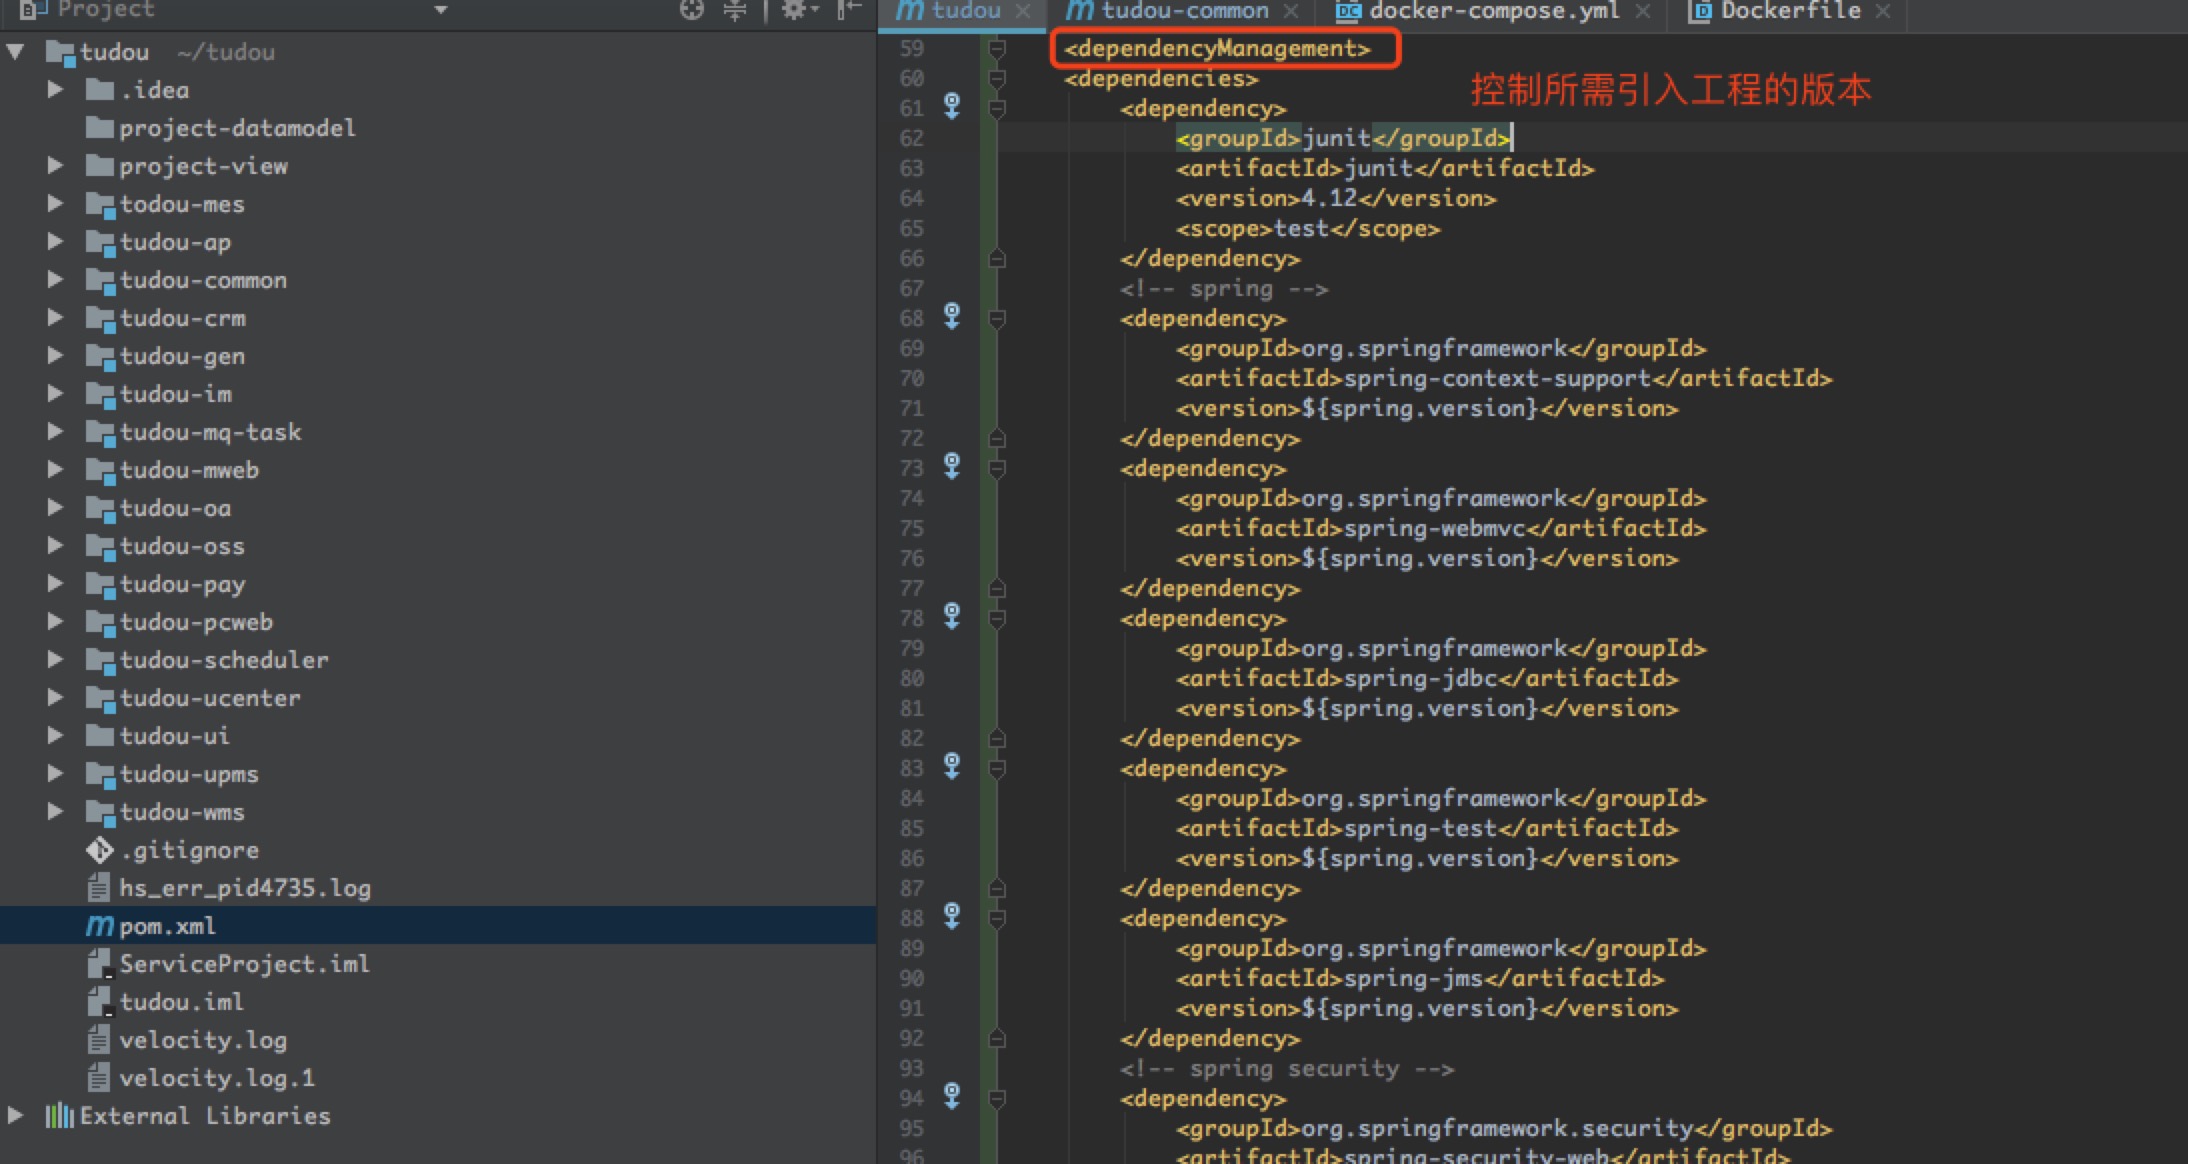Click spring security comment on line 93

pos(1287,1068)
